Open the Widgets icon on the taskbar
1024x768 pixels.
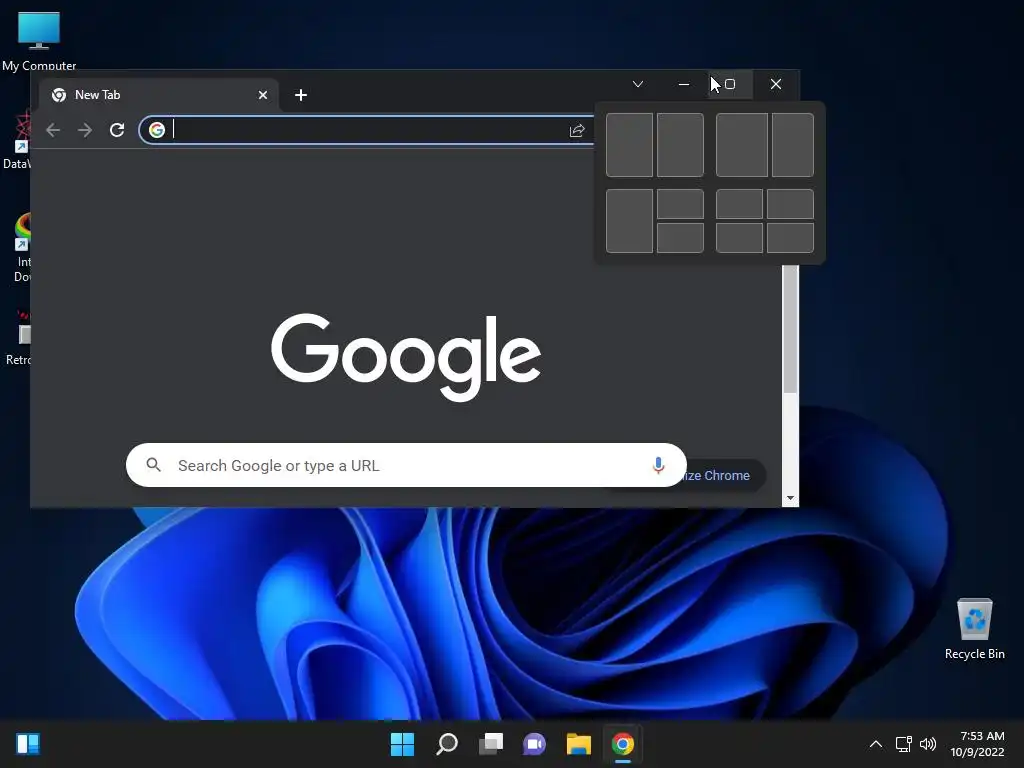pos(28,744)
